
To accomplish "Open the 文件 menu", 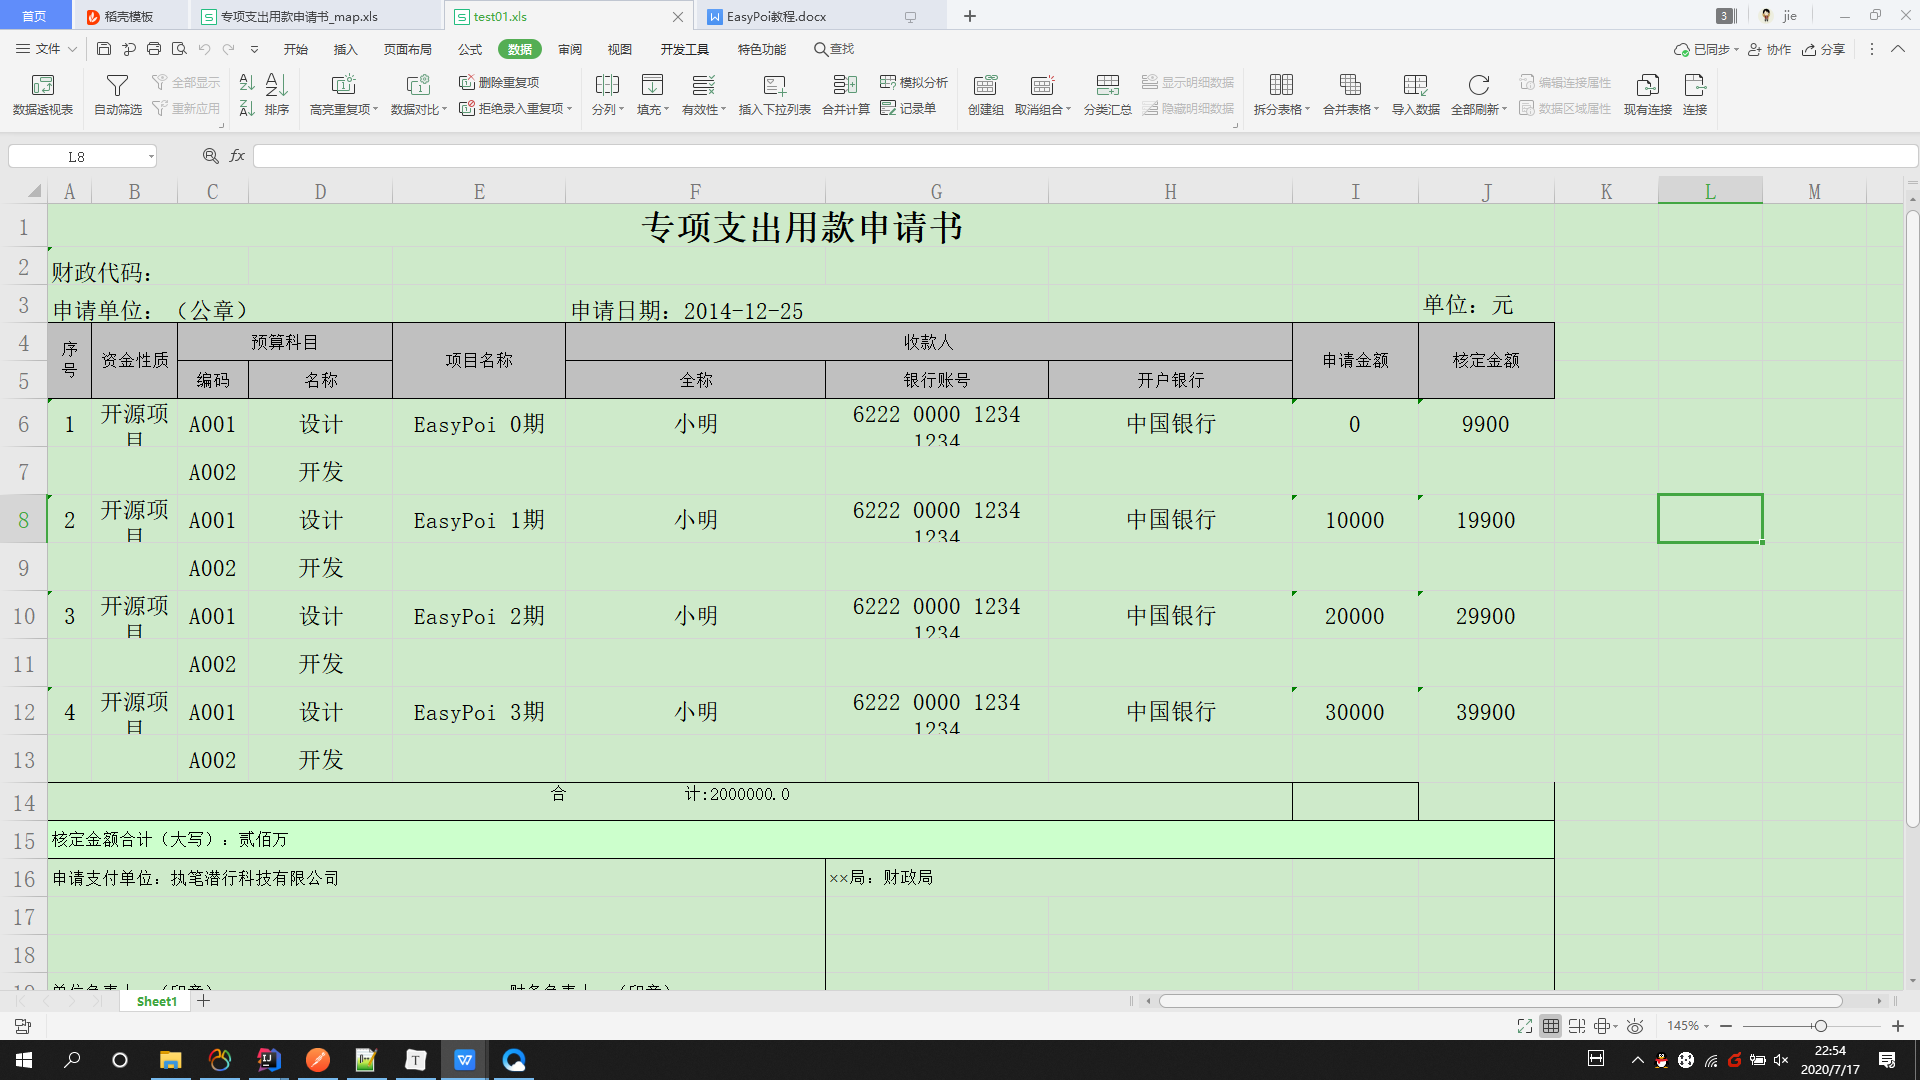I will coord(45,48).
